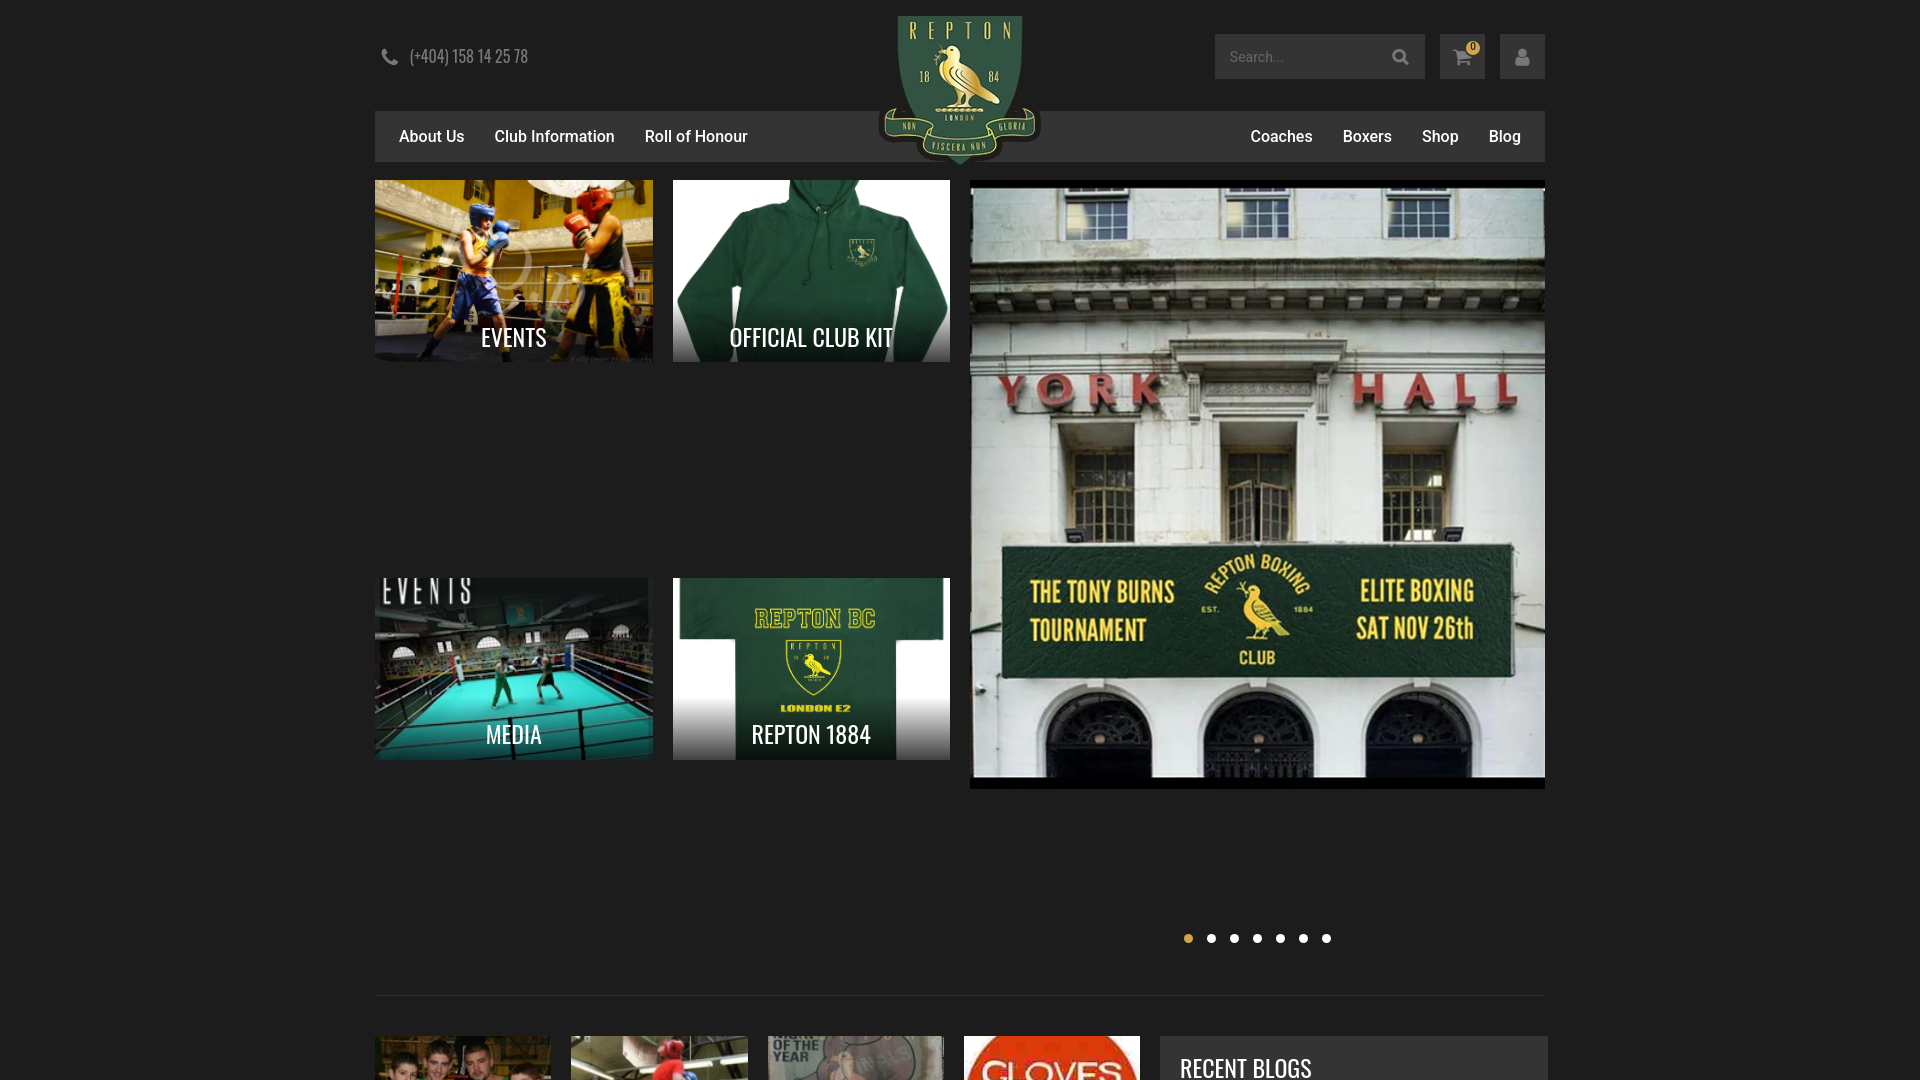Select the second slider dot
Viewport: 1920px width, 1080px height.
click(1211, 938)
